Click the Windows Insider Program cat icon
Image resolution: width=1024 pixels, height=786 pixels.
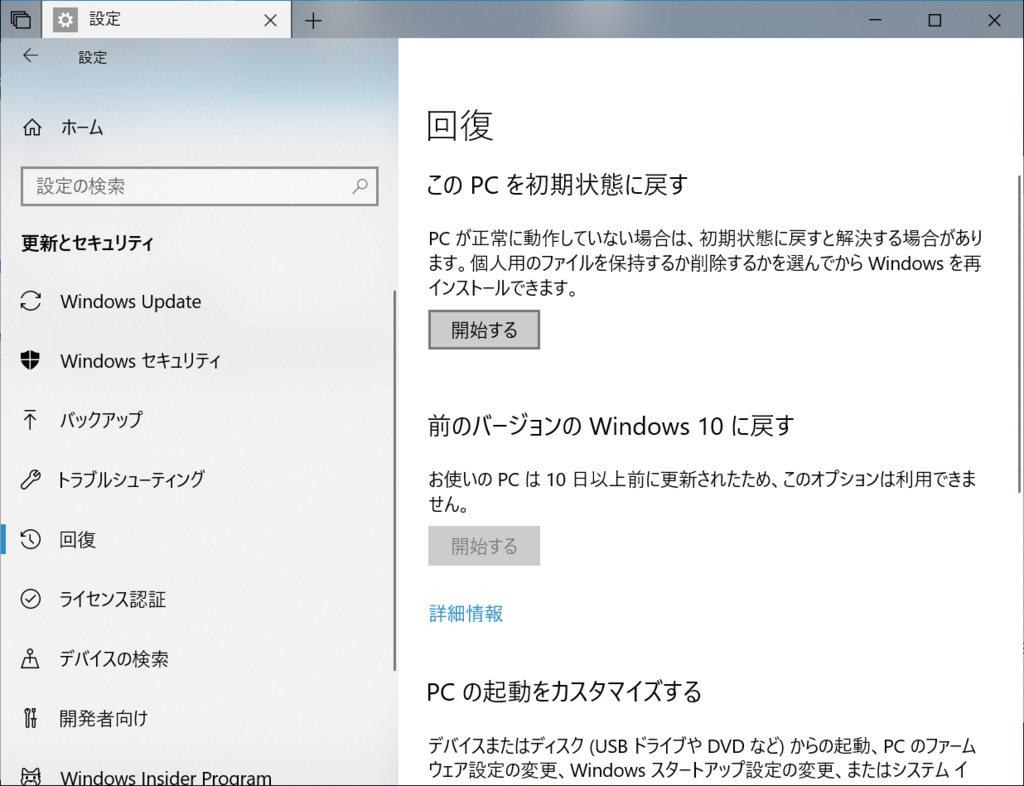[31, 776]
